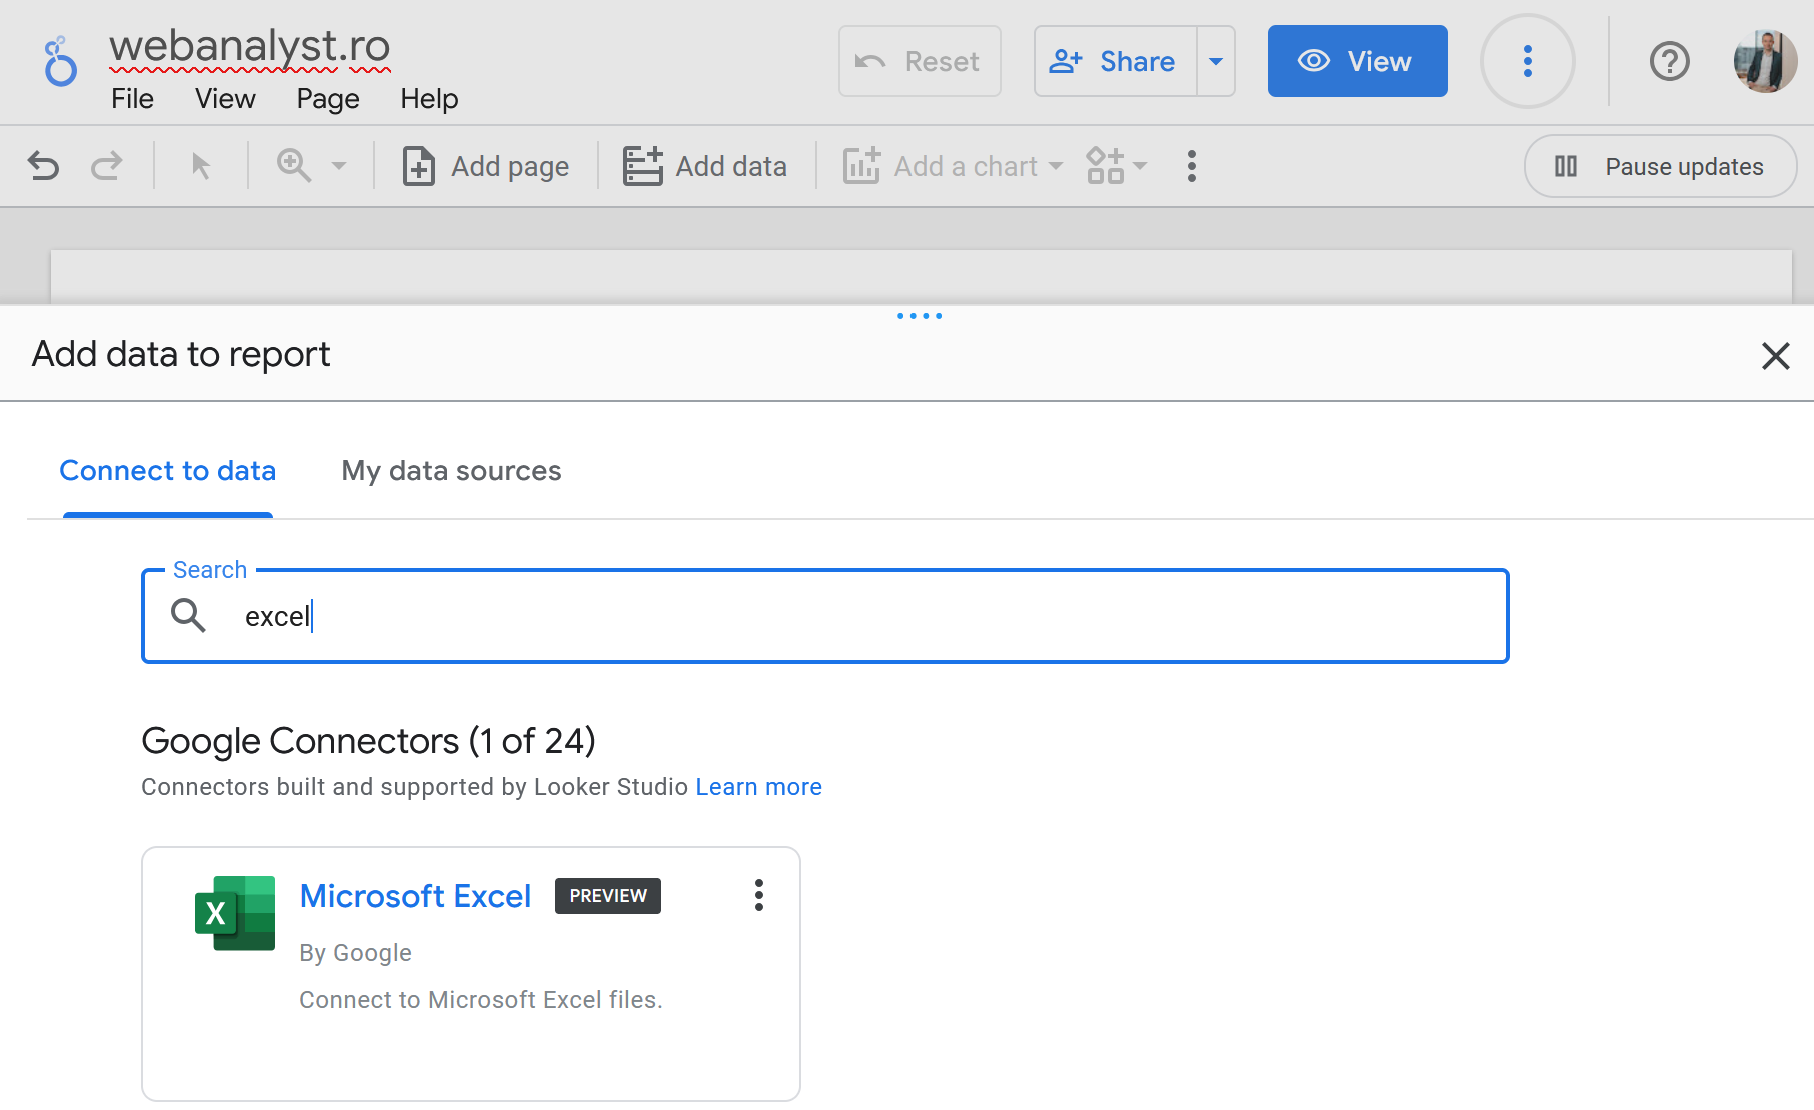Click the search magnifier icon

[x=188, y=616]
